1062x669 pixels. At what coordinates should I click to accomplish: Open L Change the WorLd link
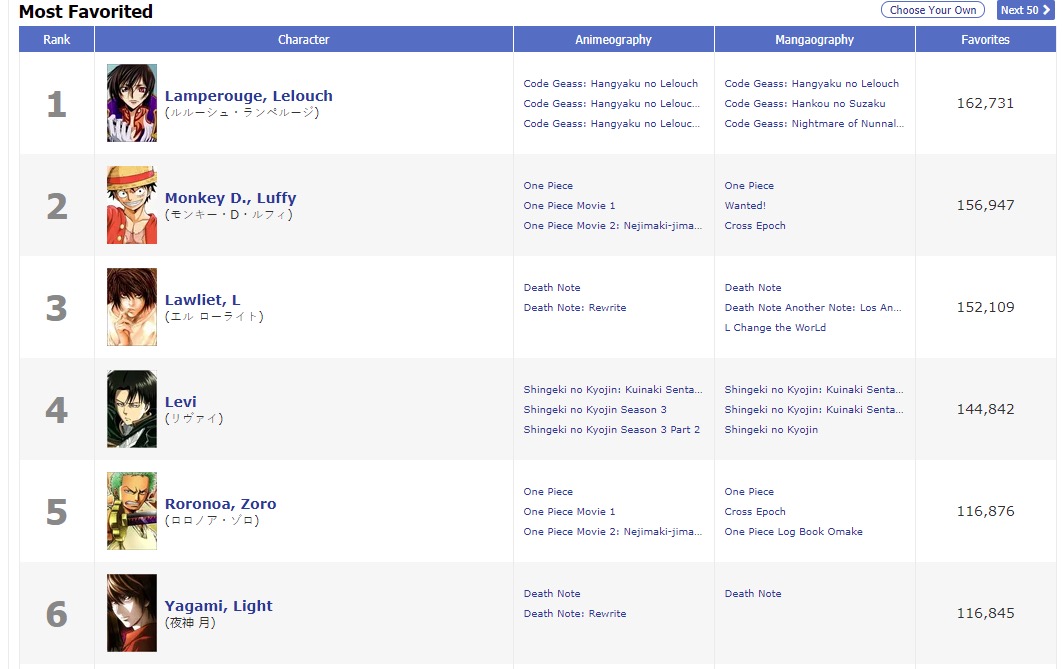[x=775, y=328]
